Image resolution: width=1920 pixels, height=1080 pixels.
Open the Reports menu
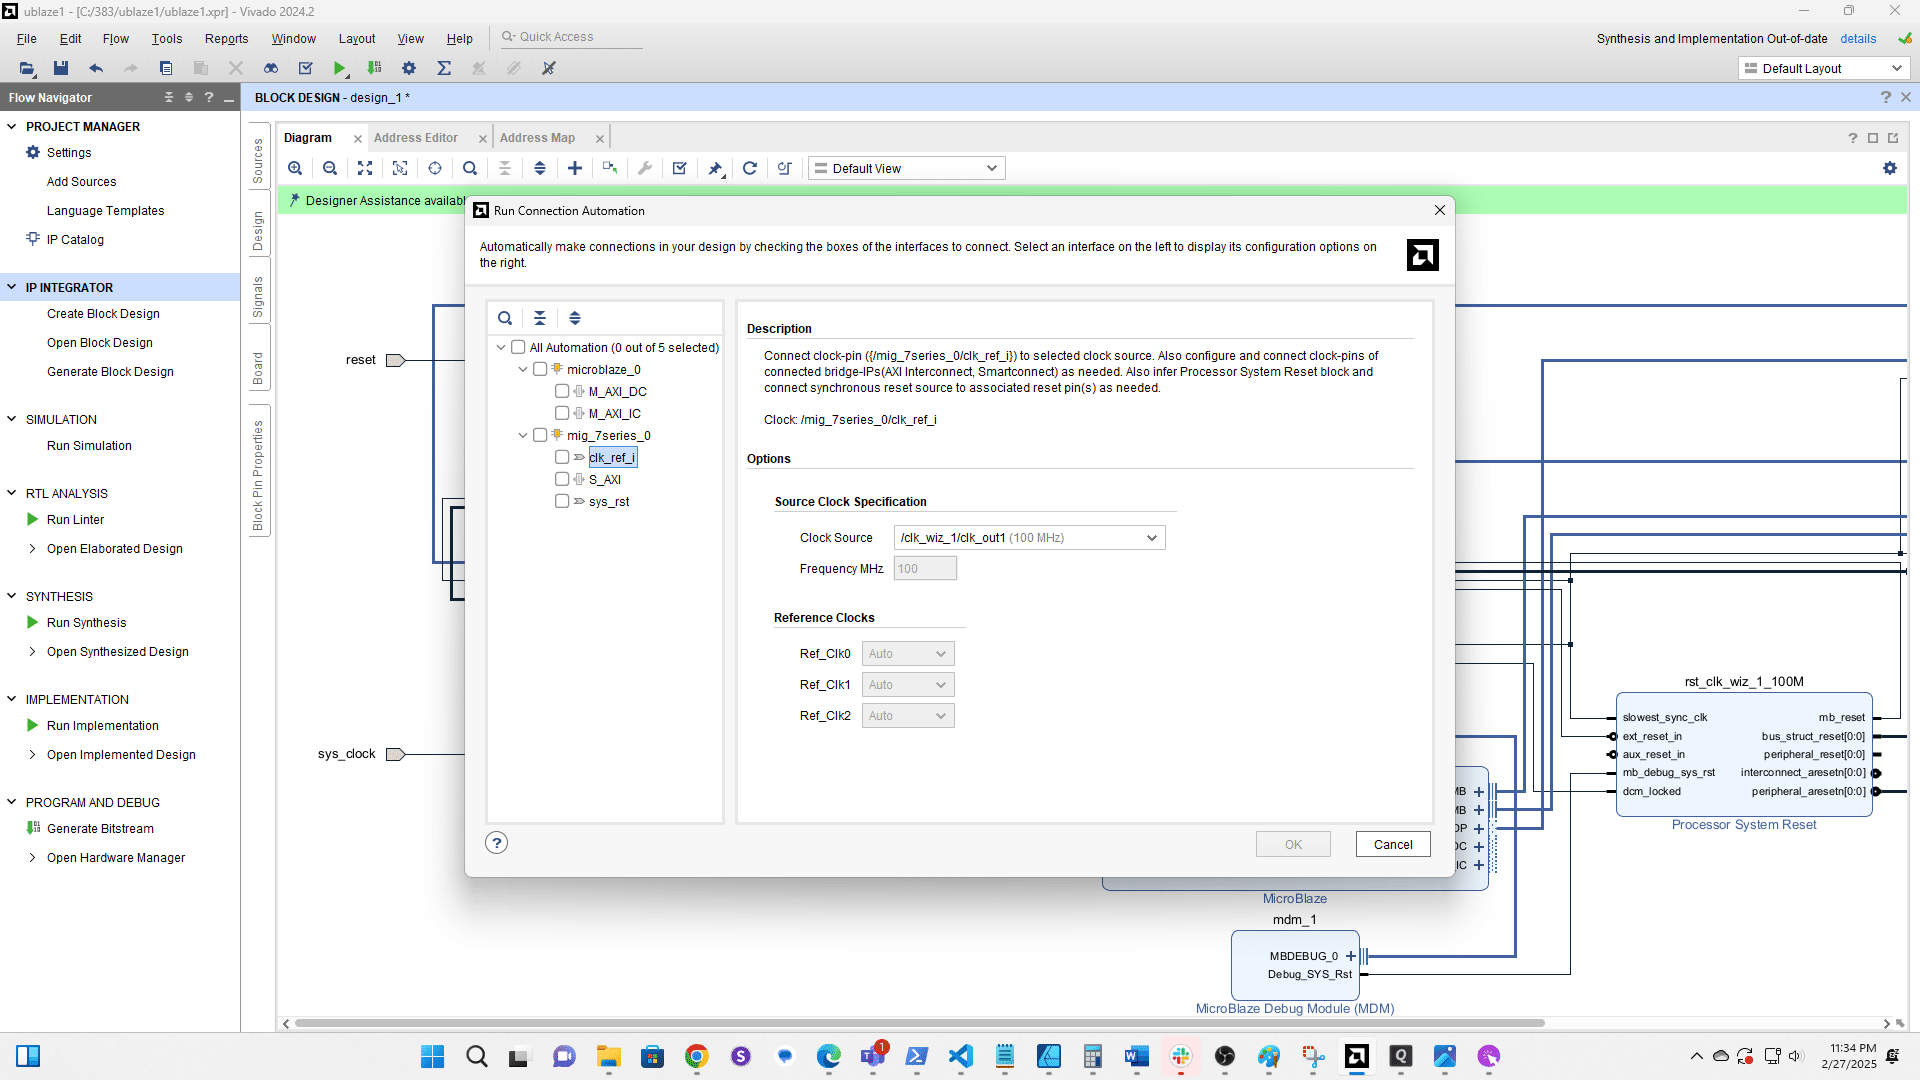226,39
